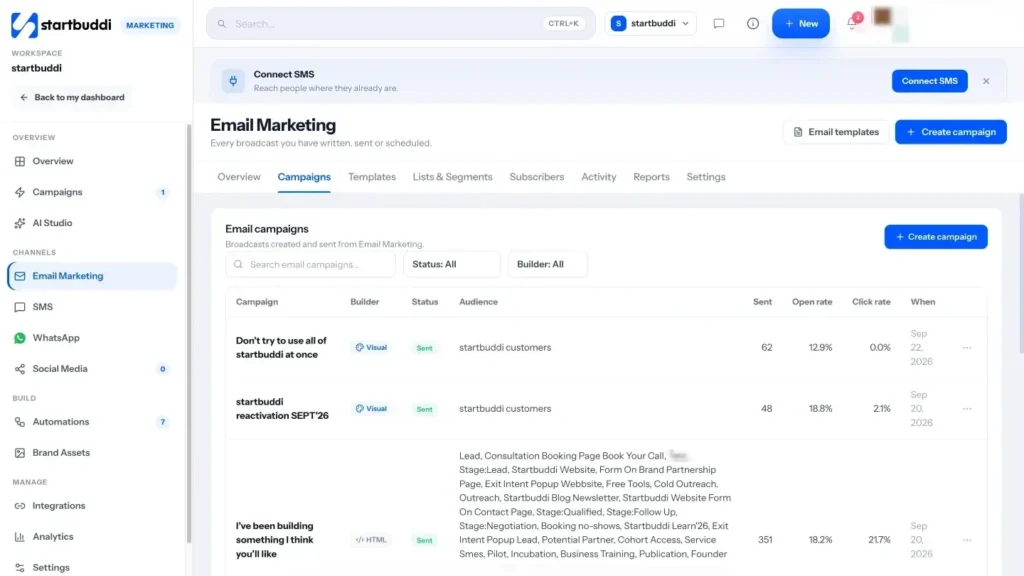This screenshot has height=576, width=1024.
Task: Click the page vertical scrollbar
Action: tap(1021, 274)
